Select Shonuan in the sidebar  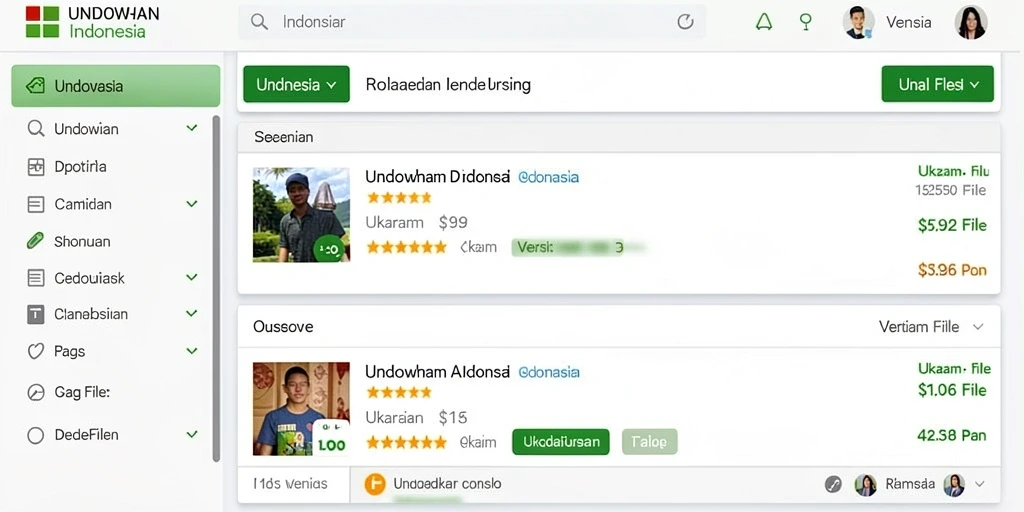pyautogui.click(x=82, y=241)
